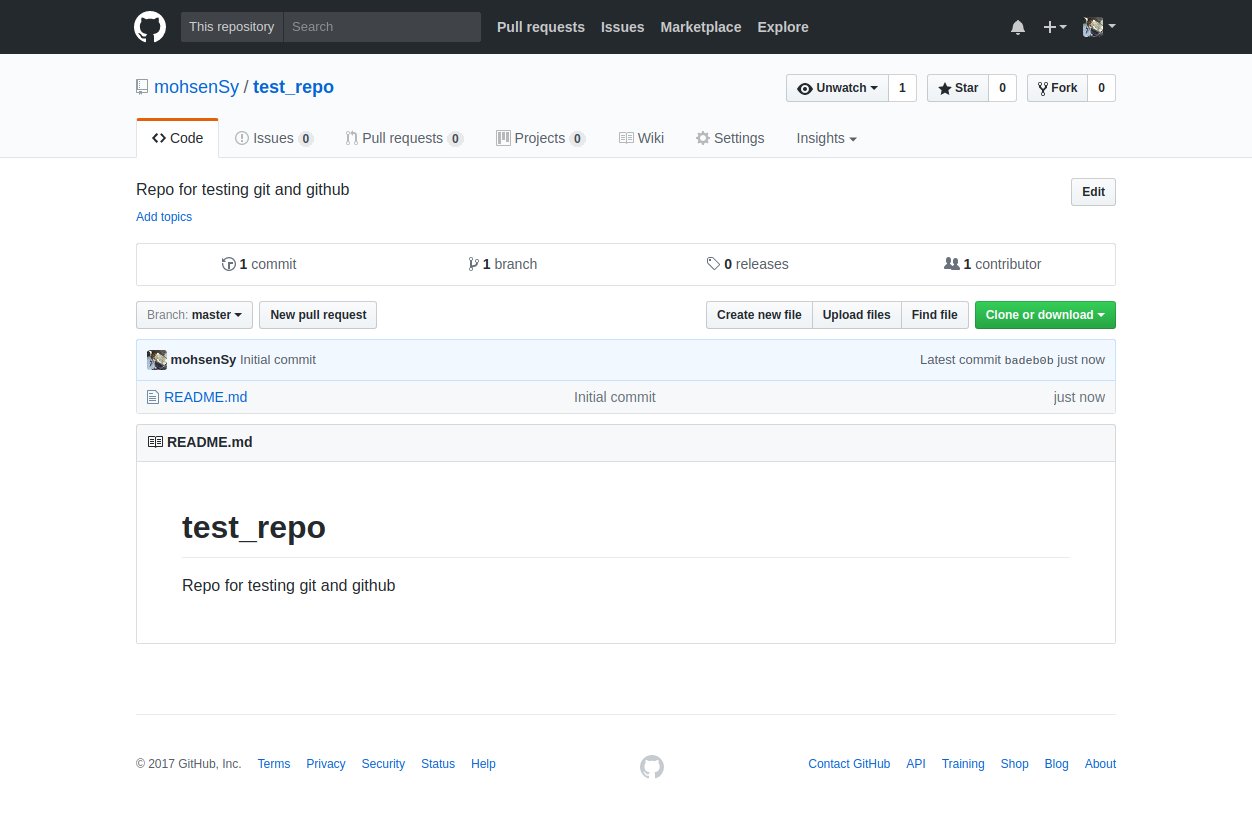Screen dimensions: 1252x821
Task: Open the Clone or download dropdown
Action: pos(1045,315)
